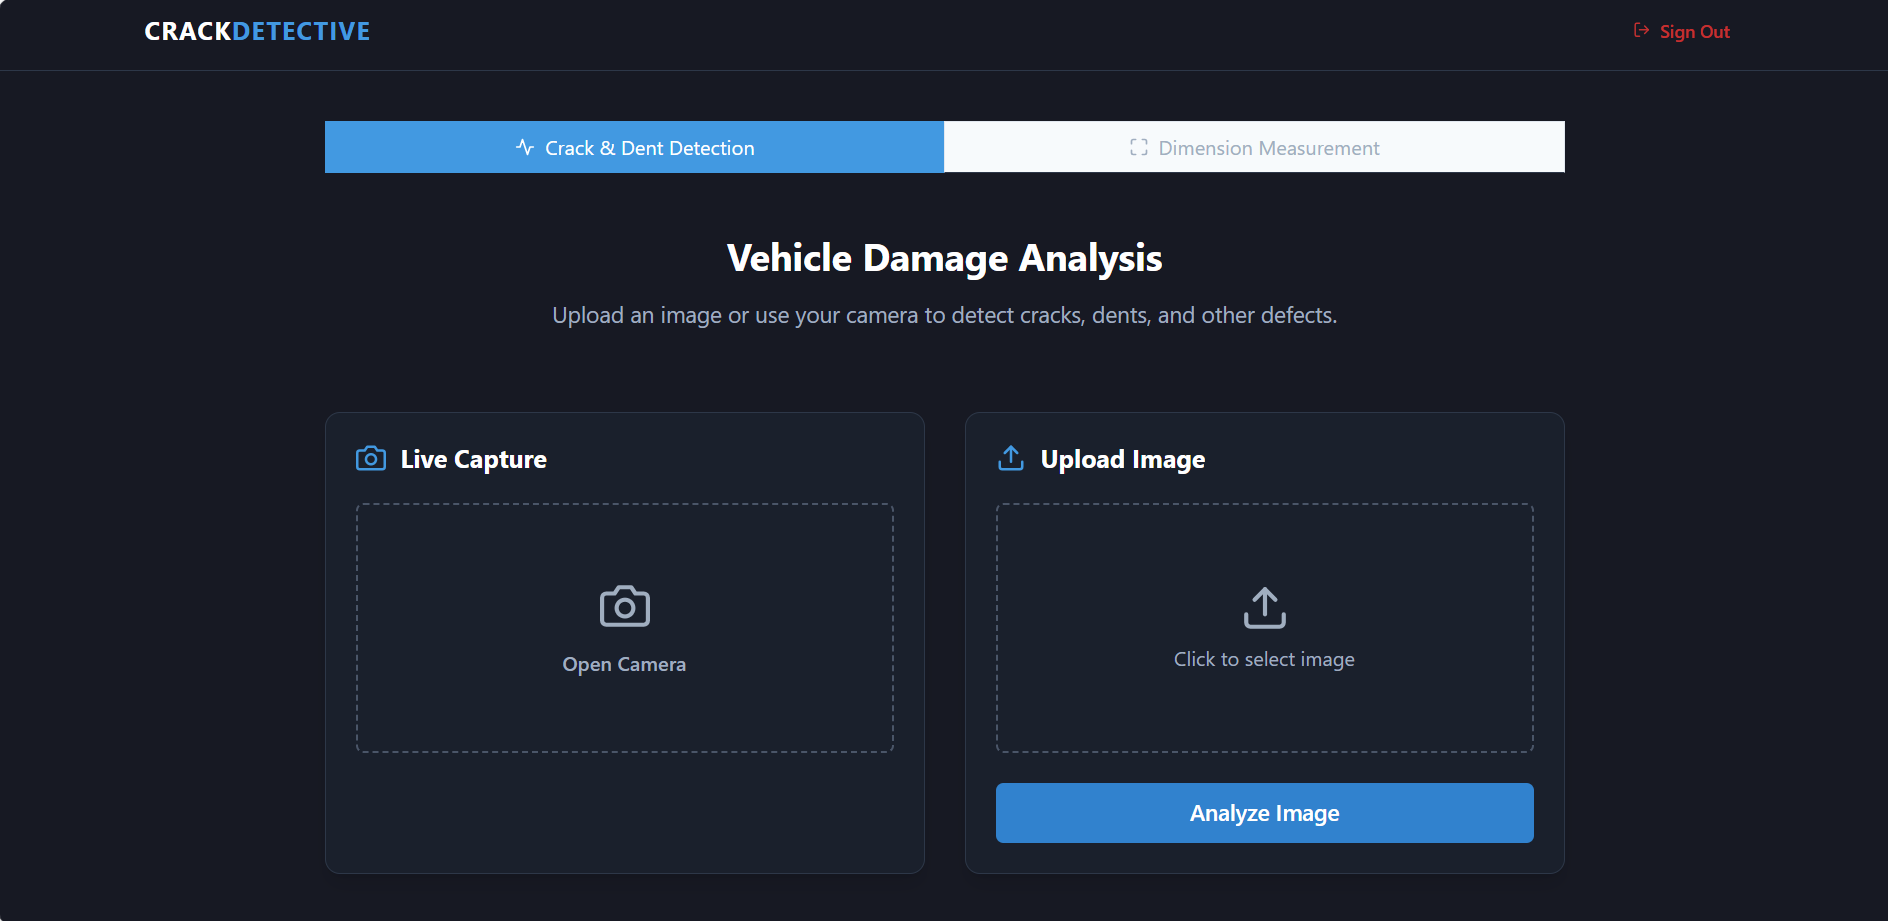Click the small camera icon beside Live Capture
The image size is (1888, 921).
click(371, 459)
